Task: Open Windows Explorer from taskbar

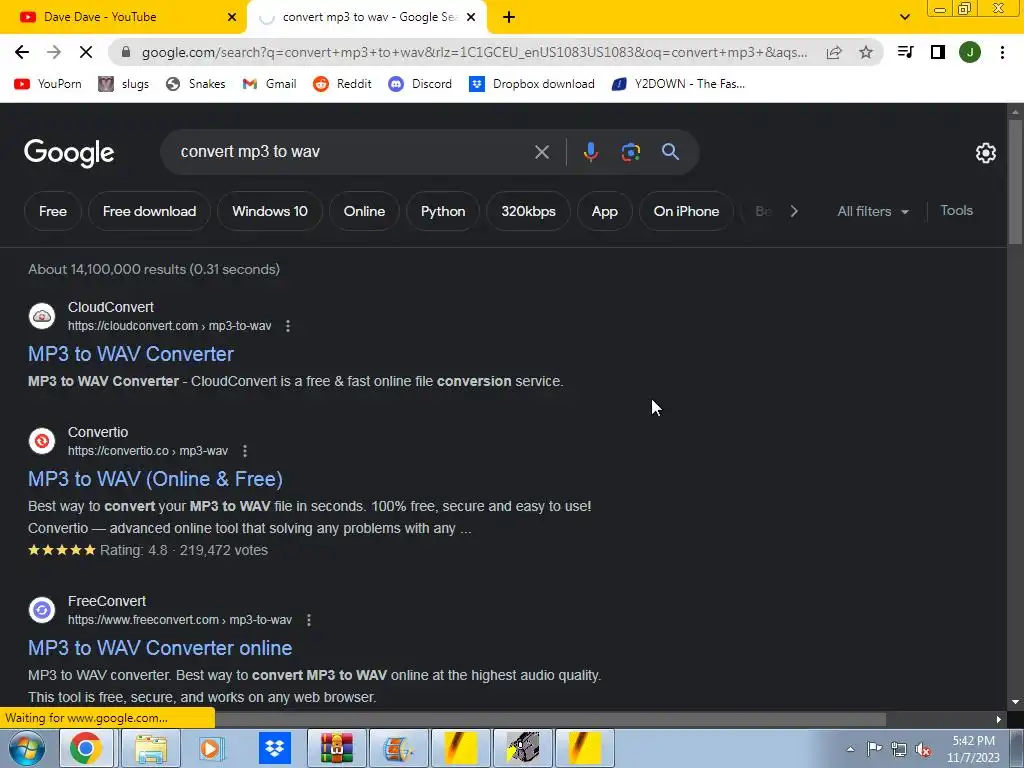Action: pos(152,748)
